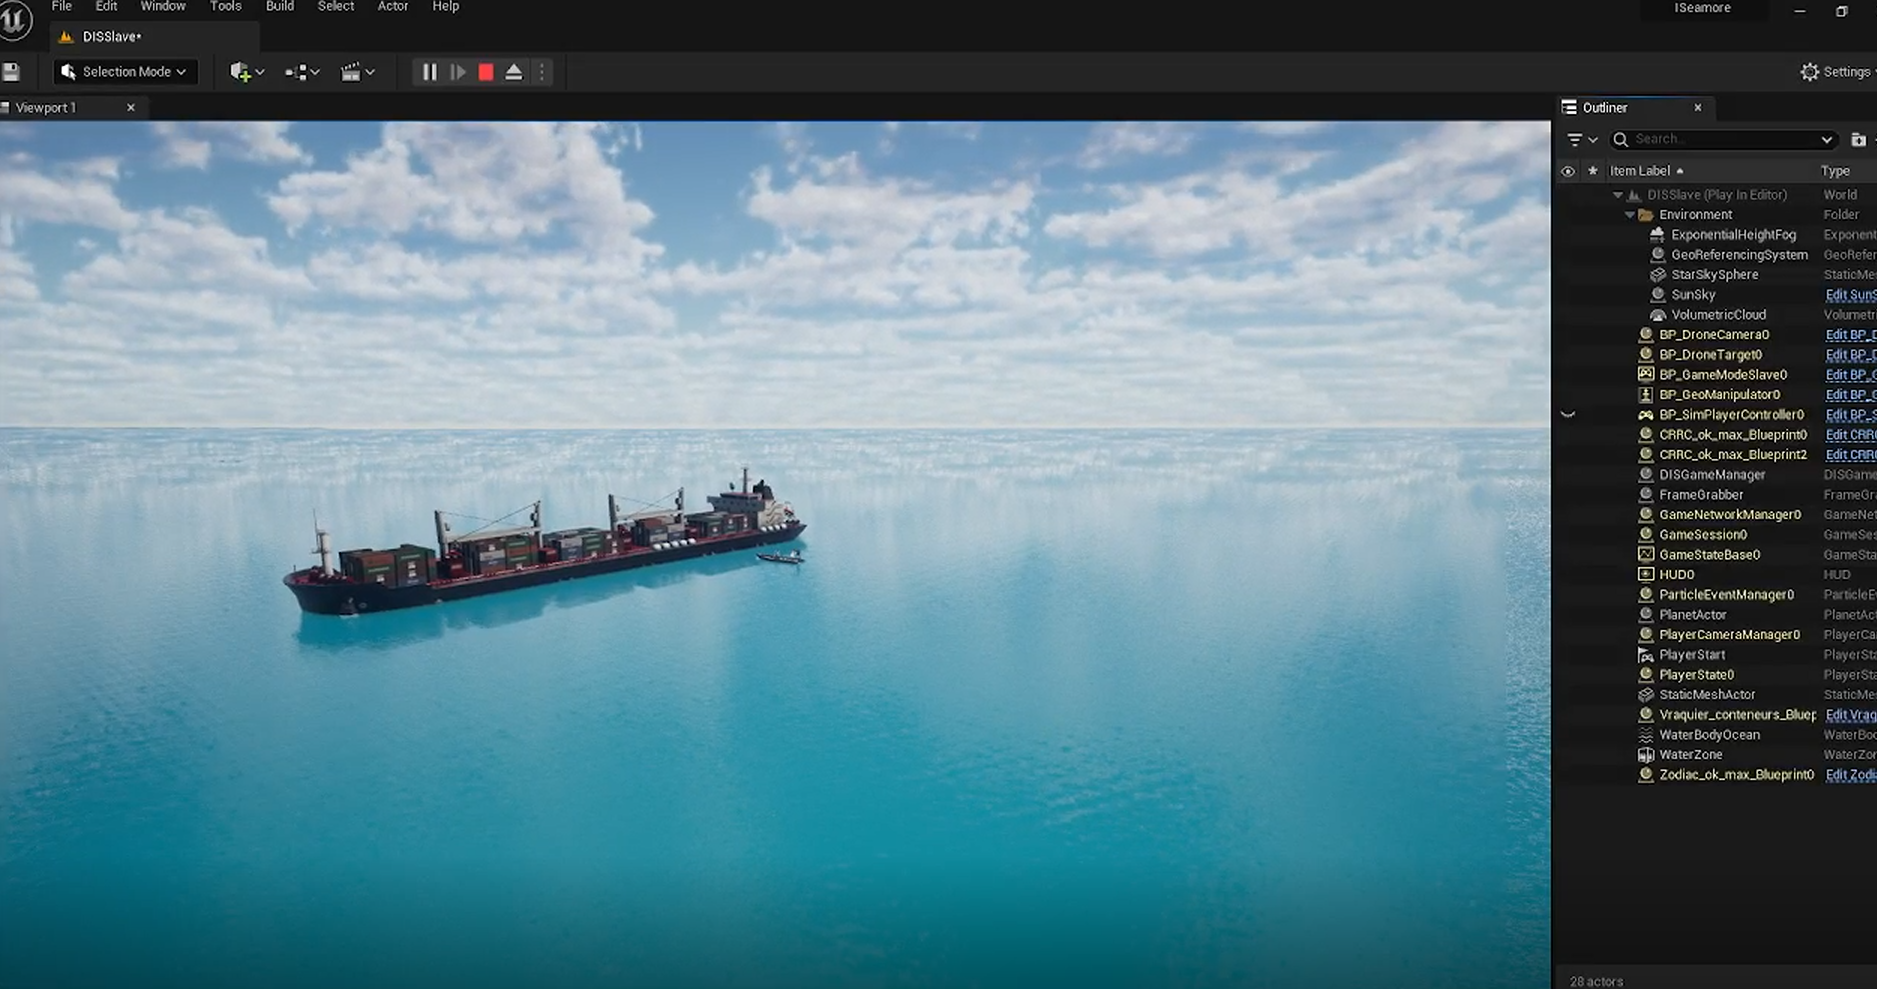Screen dimensions: 1877x989
Task: Unhide BP_SimPlayerController0 using closed-eye icon
Action: point(1568,415)
